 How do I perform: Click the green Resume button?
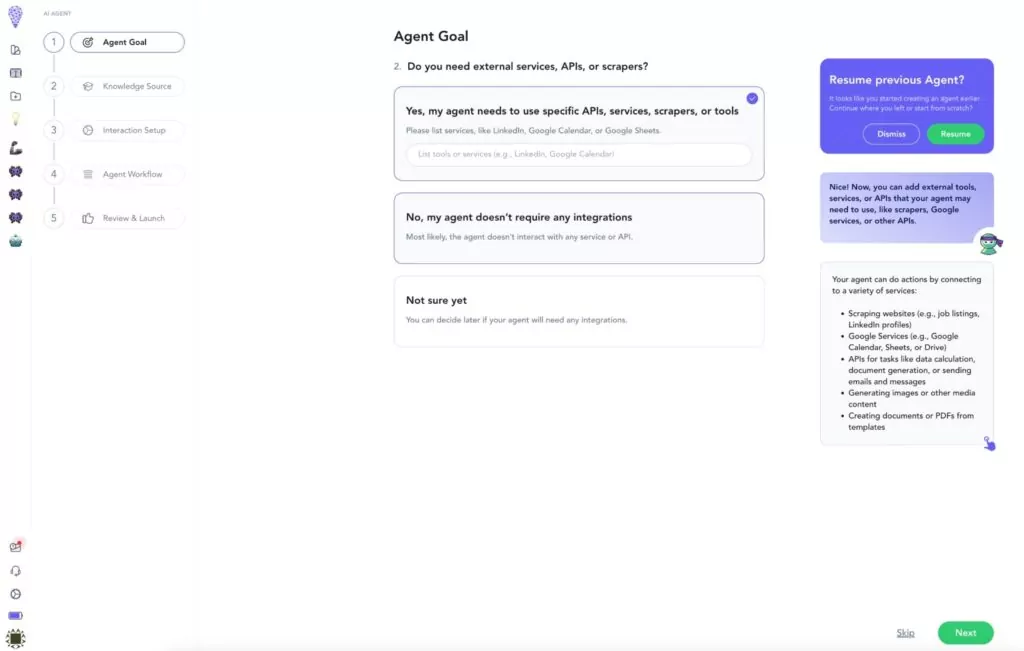coord(955,134)
